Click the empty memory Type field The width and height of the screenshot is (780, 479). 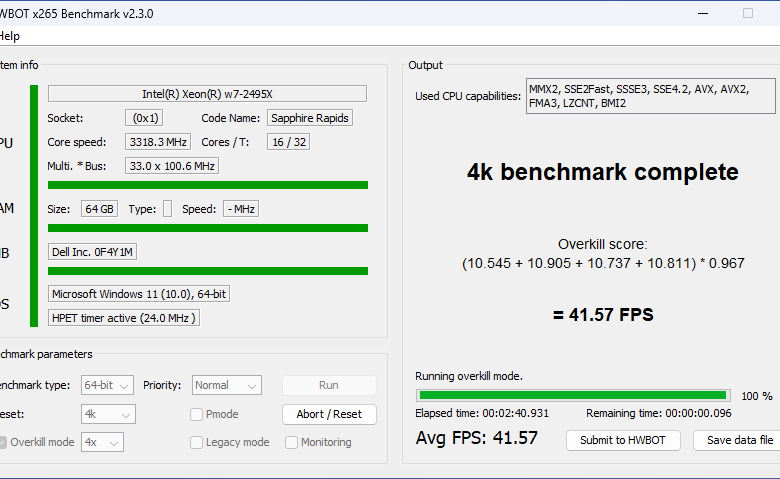(x=168, y=209)
